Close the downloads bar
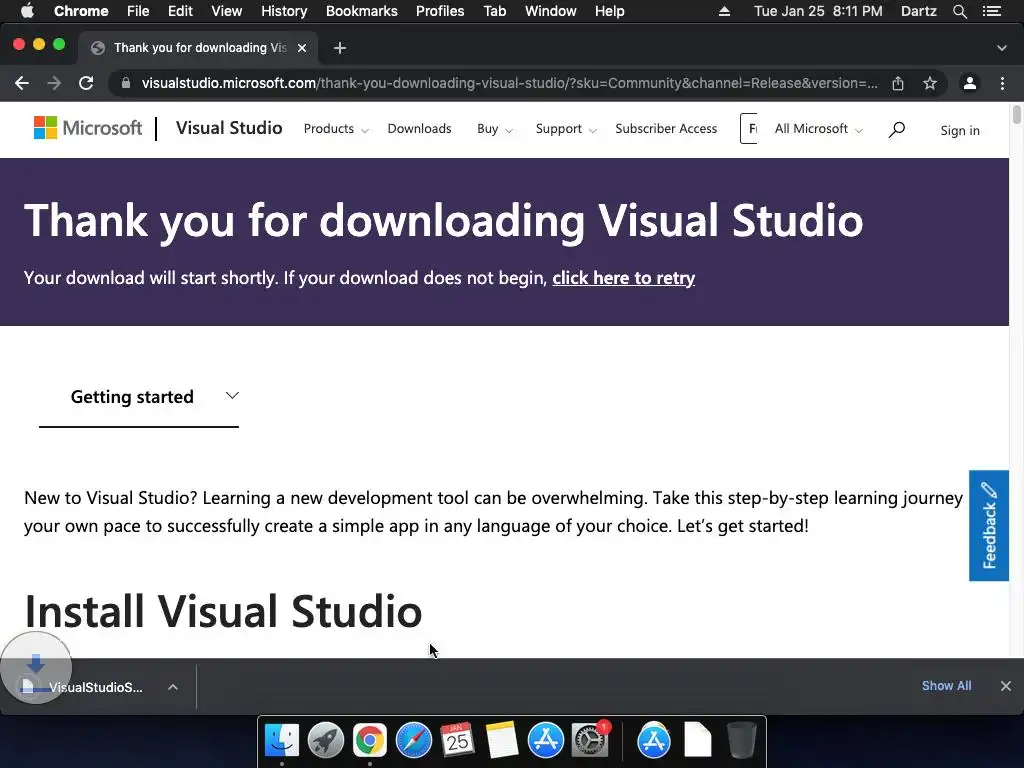This screenshot has height=768, width=1024. 1006,686
